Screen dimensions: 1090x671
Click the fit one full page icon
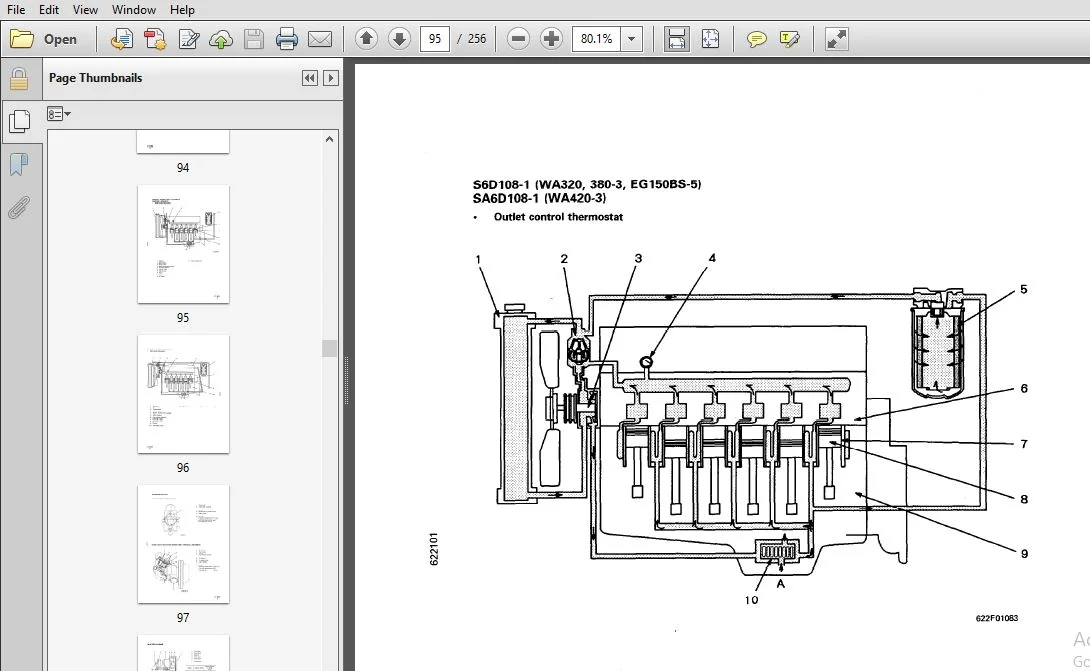click(x=710, y=39)
